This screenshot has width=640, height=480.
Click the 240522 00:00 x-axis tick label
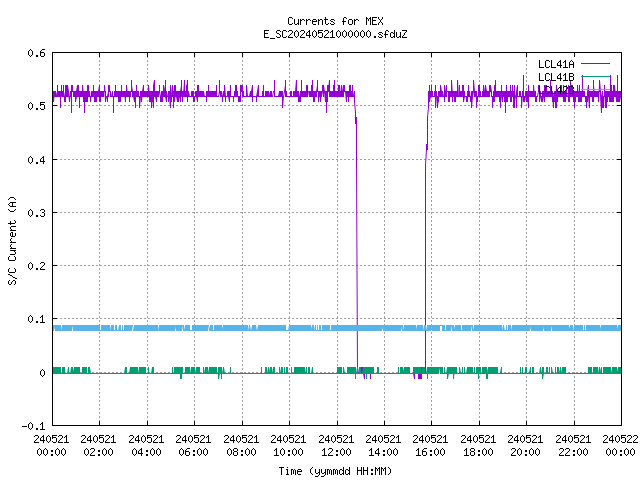point(620,446)
